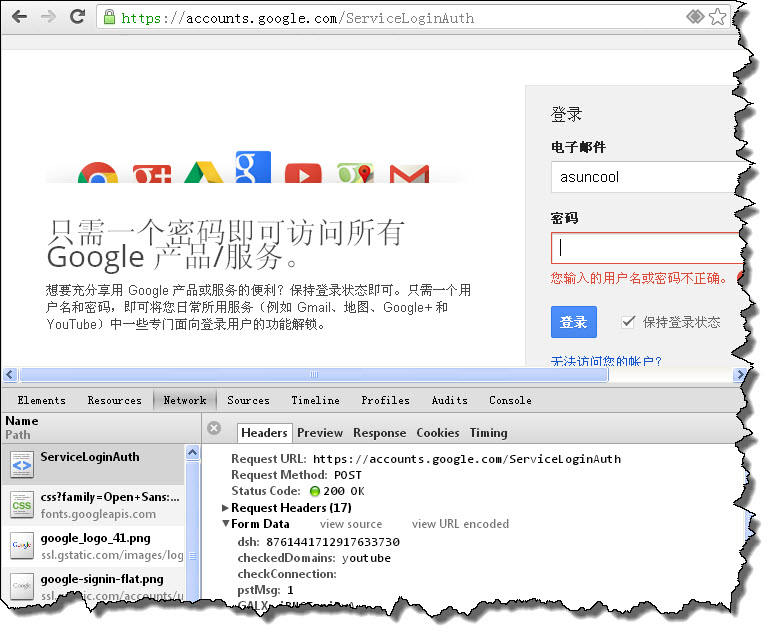The height and width of the screenshot is (639, 778).
Task: Click the Gmail product icon
Action: coord(409,173)
